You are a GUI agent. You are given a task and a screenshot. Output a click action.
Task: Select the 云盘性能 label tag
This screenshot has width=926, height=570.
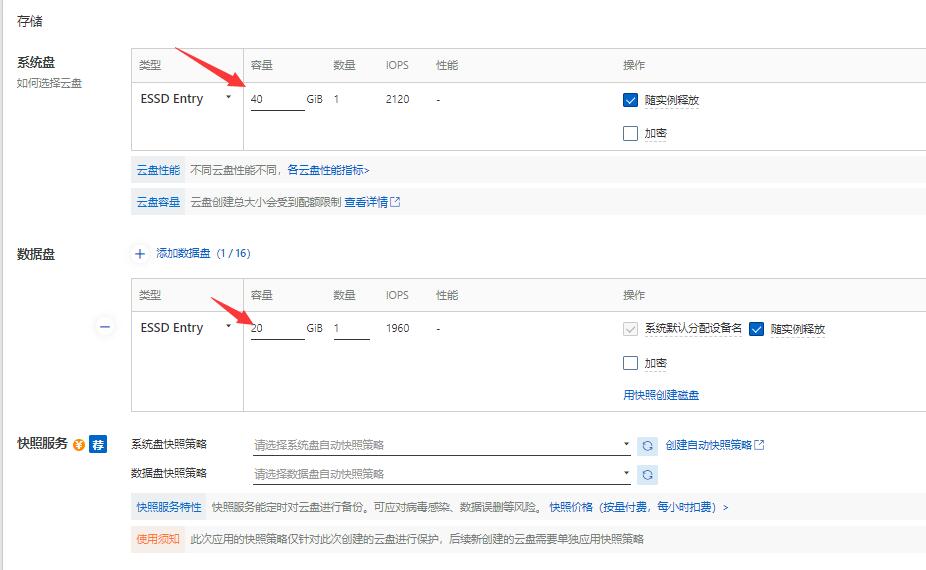point(158,171)
